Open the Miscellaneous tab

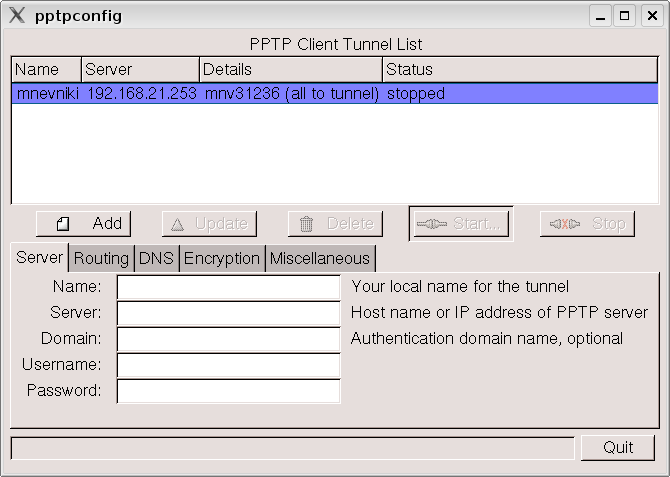(x=319, y=258)
